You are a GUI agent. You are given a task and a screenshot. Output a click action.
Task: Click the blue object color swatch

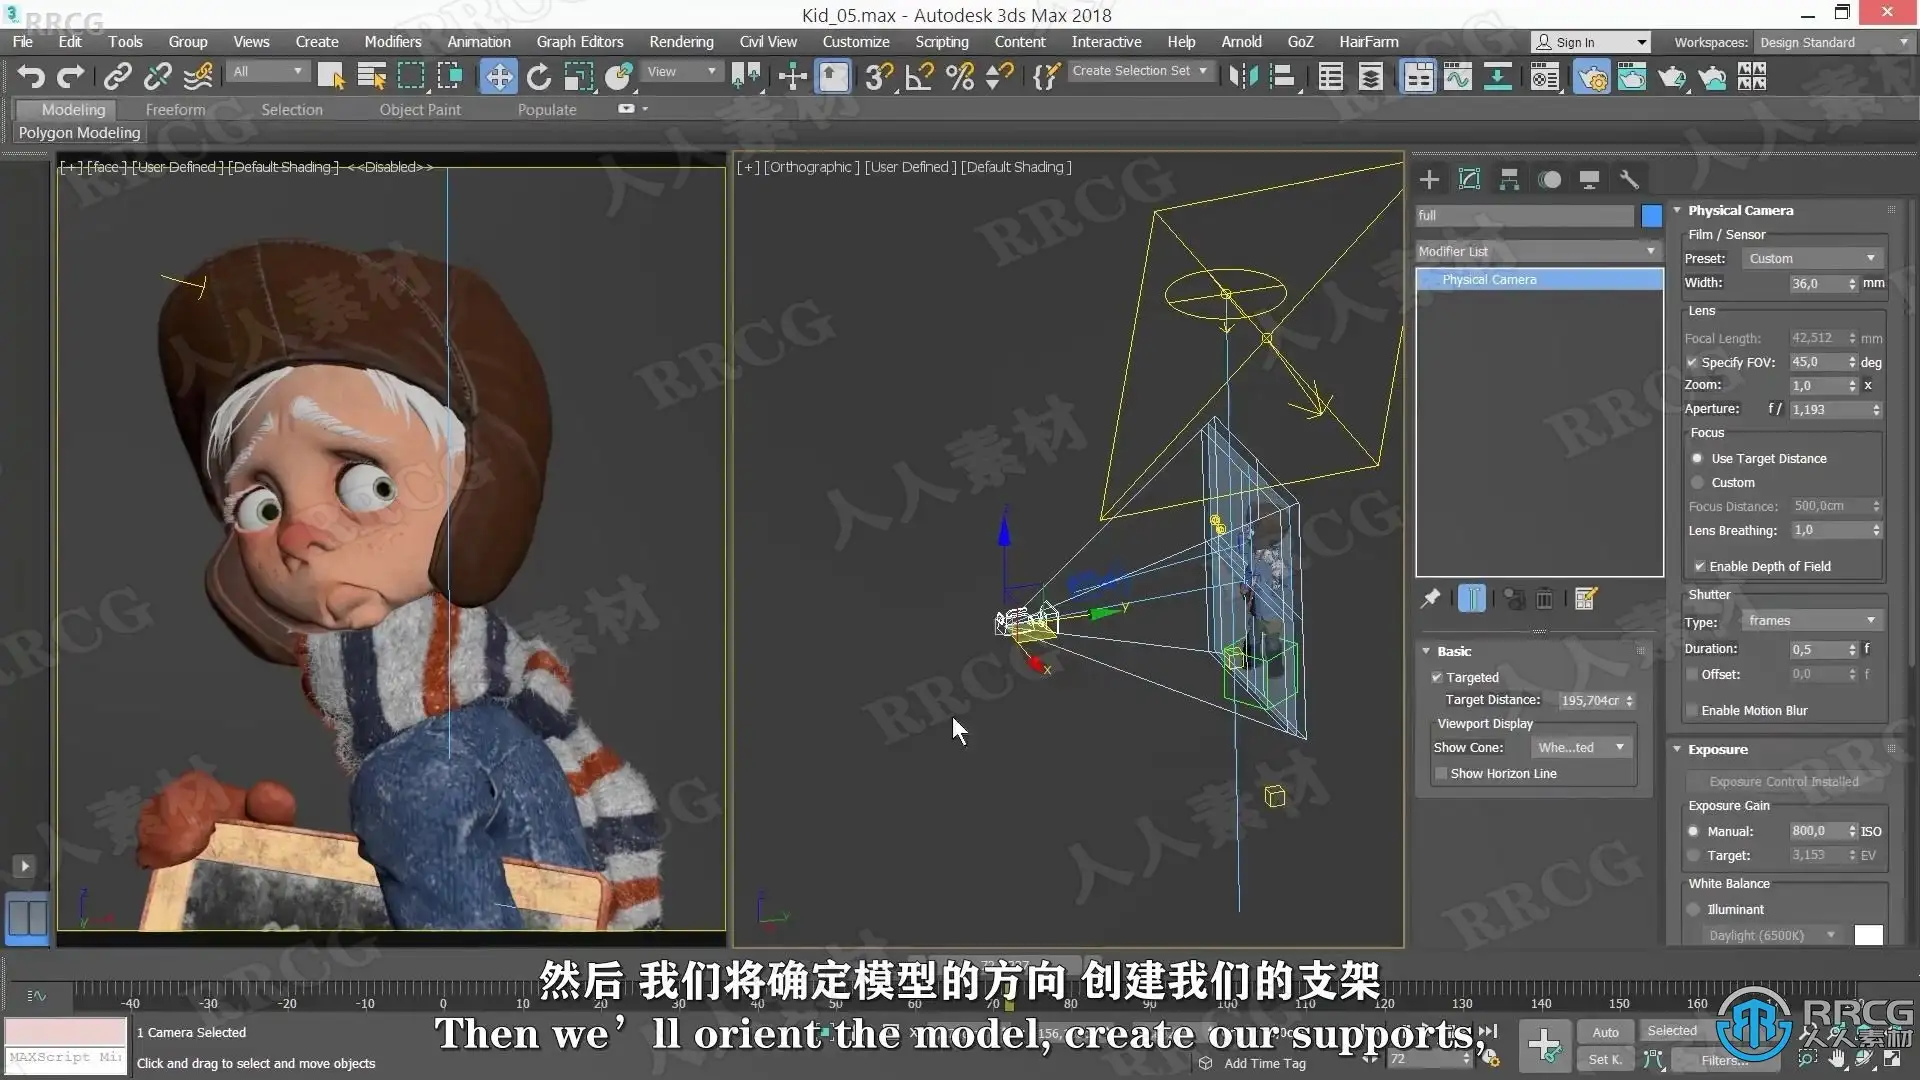point(1652,215)
